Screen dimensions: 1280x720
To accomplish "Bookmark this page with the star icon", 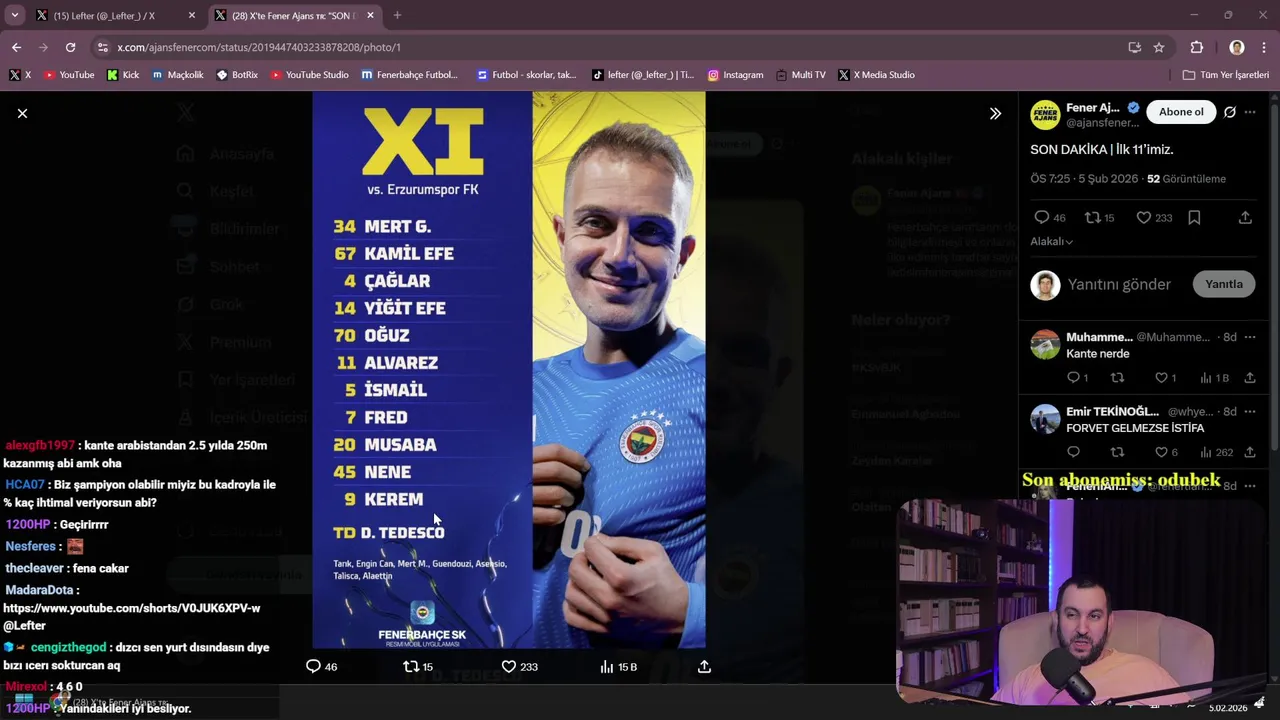I will click(x=1159, y=47).
